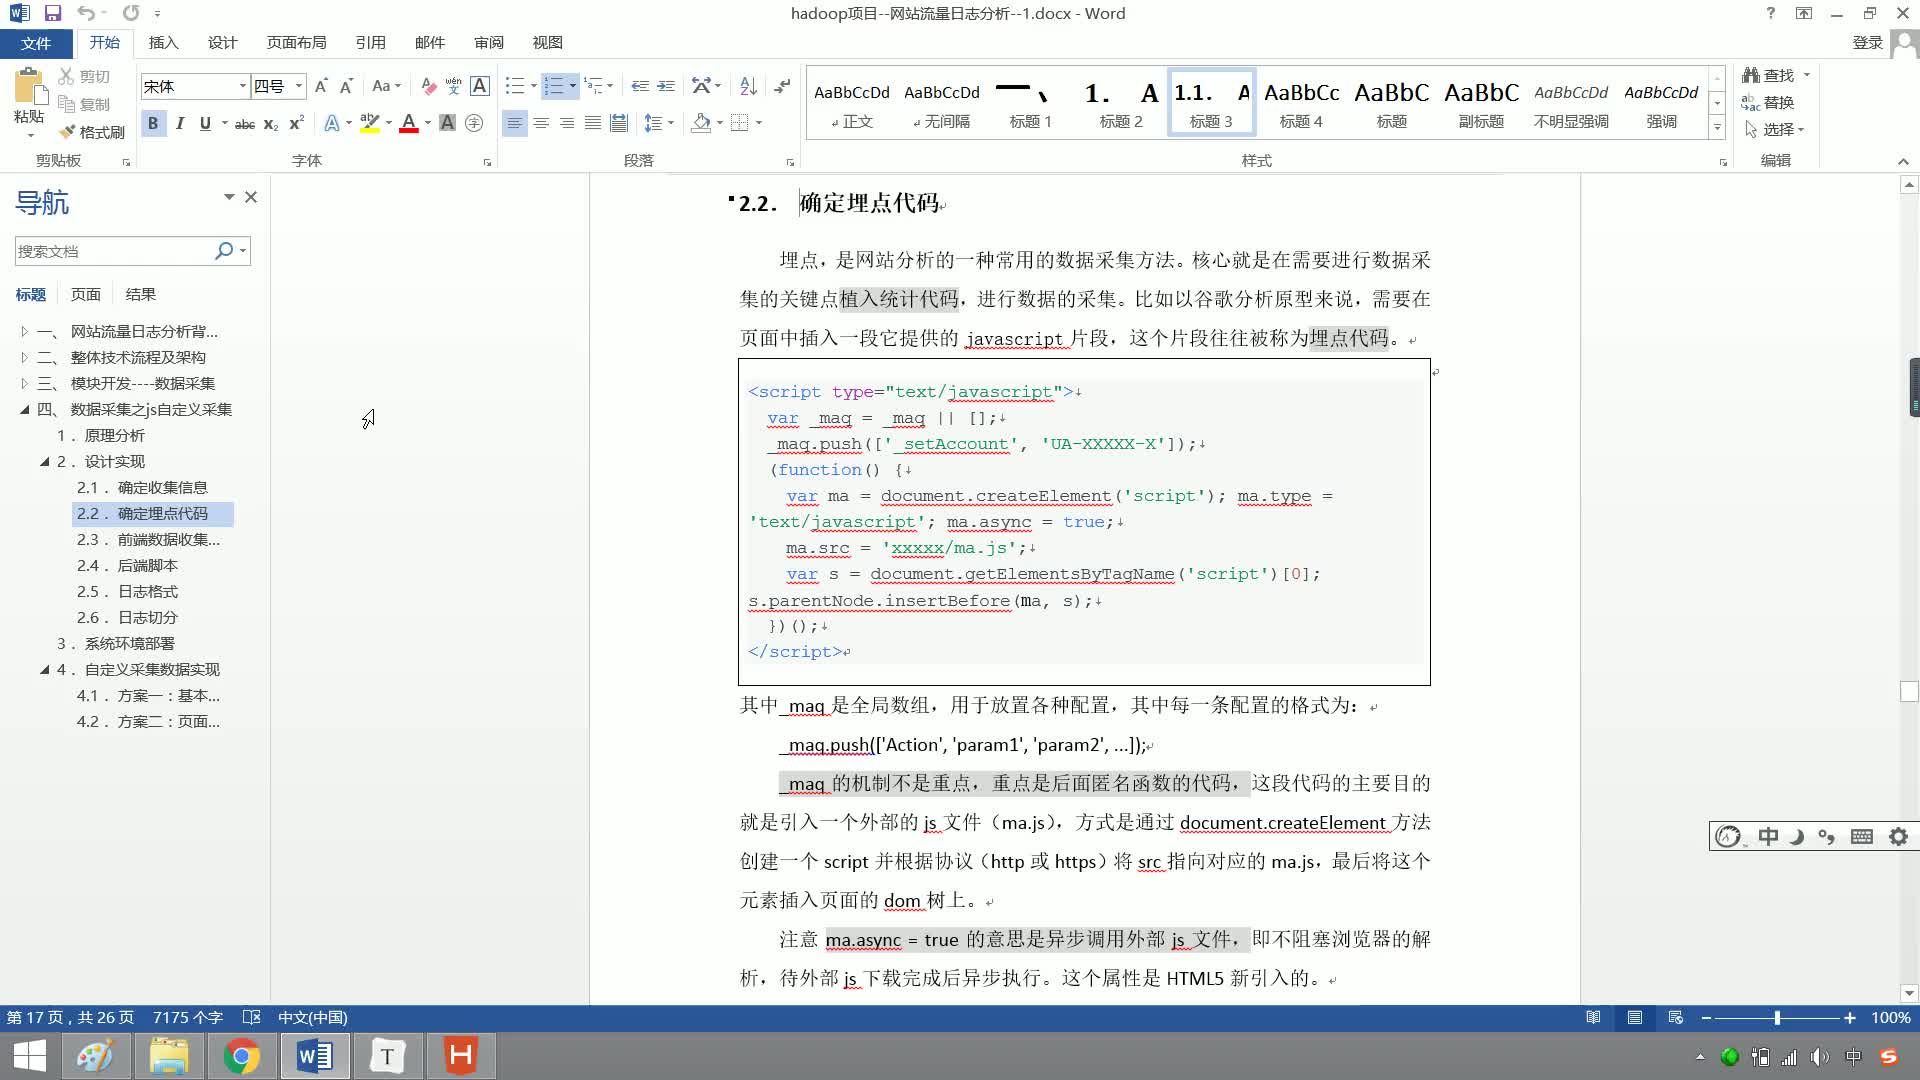Open File Explorer from the taskbar
1920x1080 pixels.
click(x=169, y=1056)
